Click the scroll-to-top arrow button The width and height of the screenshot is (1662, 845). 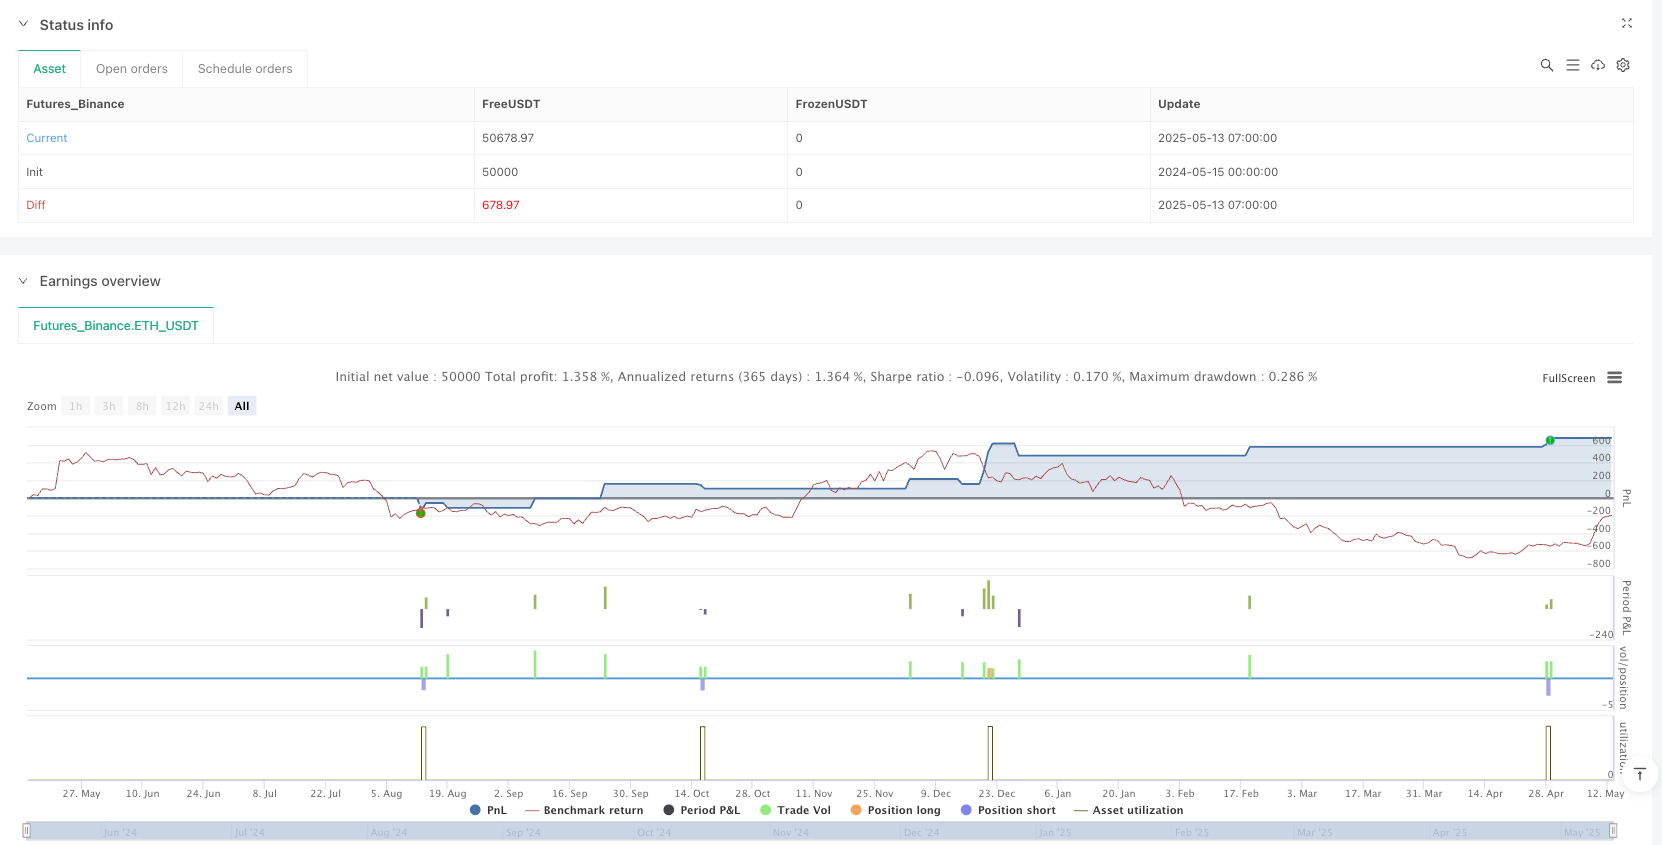1640,774
